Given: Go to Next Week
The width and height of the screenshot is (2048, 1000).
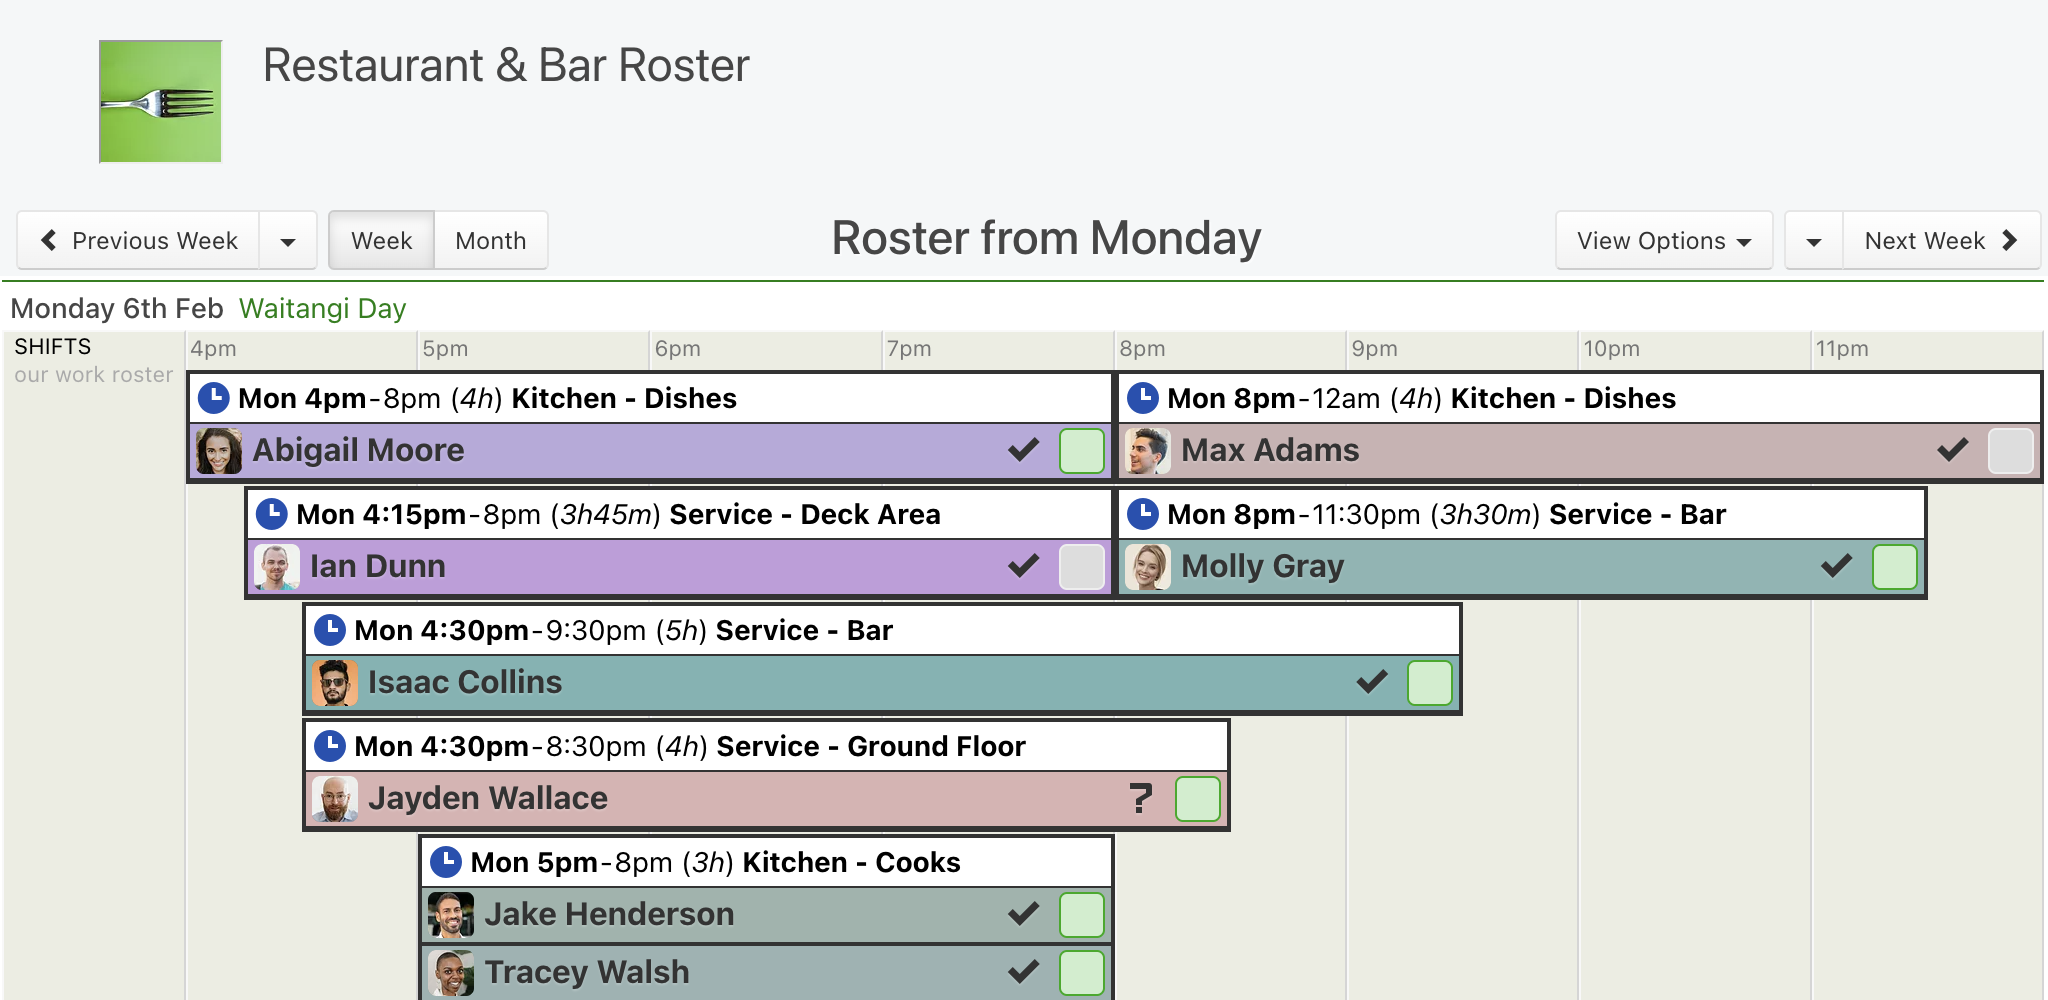Looking at the screenshot, I should click(1941, 241).
